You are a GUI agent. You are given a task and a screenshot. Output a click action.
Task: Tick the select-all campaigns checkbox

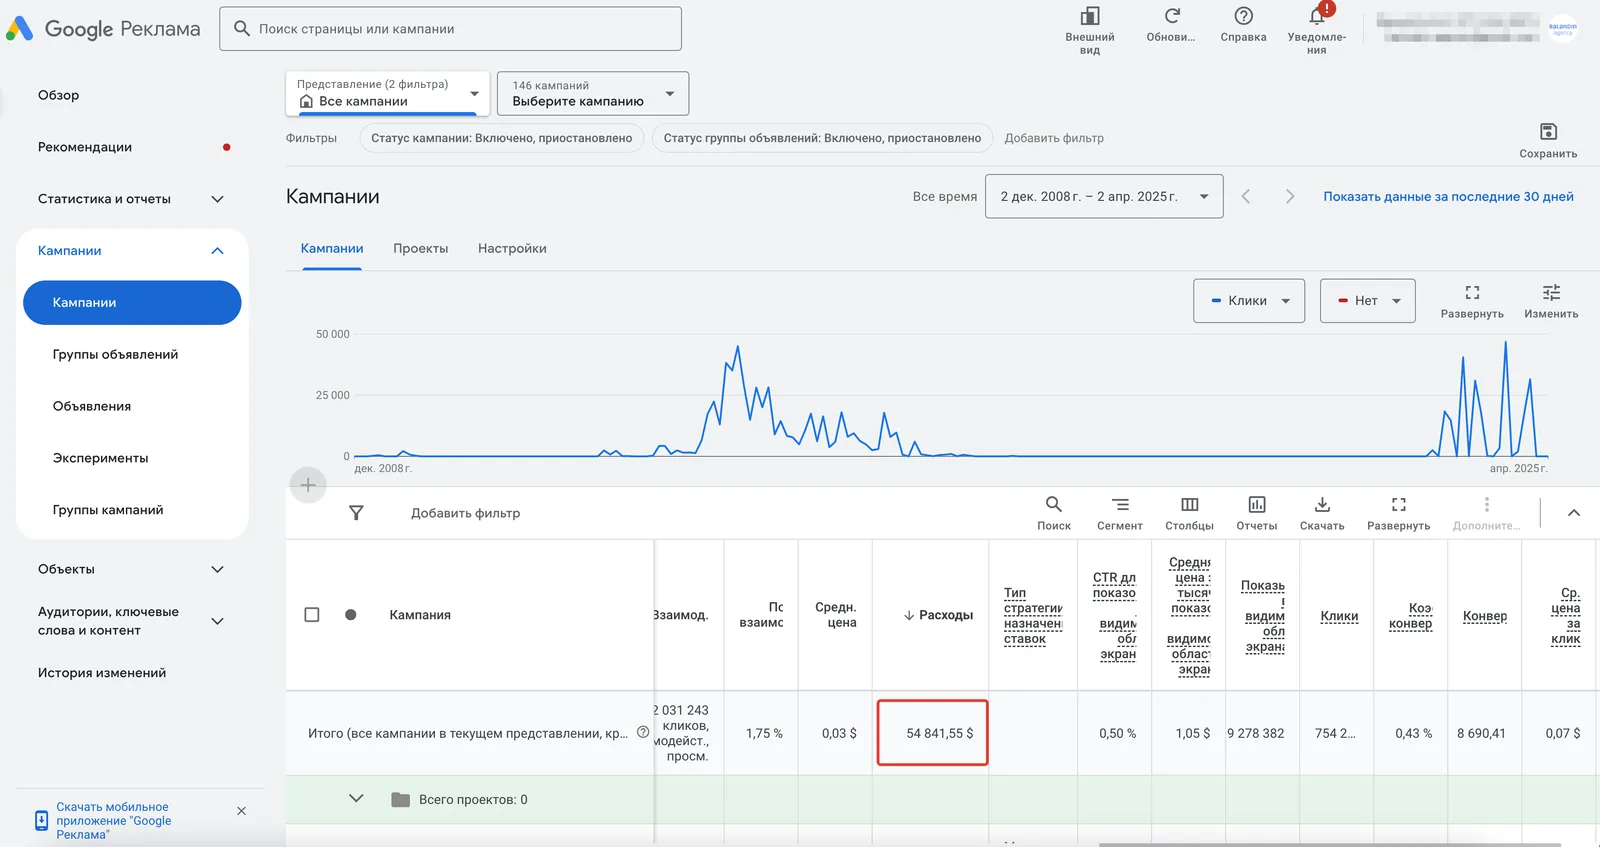pyautogui.click(x=312, y=615)
